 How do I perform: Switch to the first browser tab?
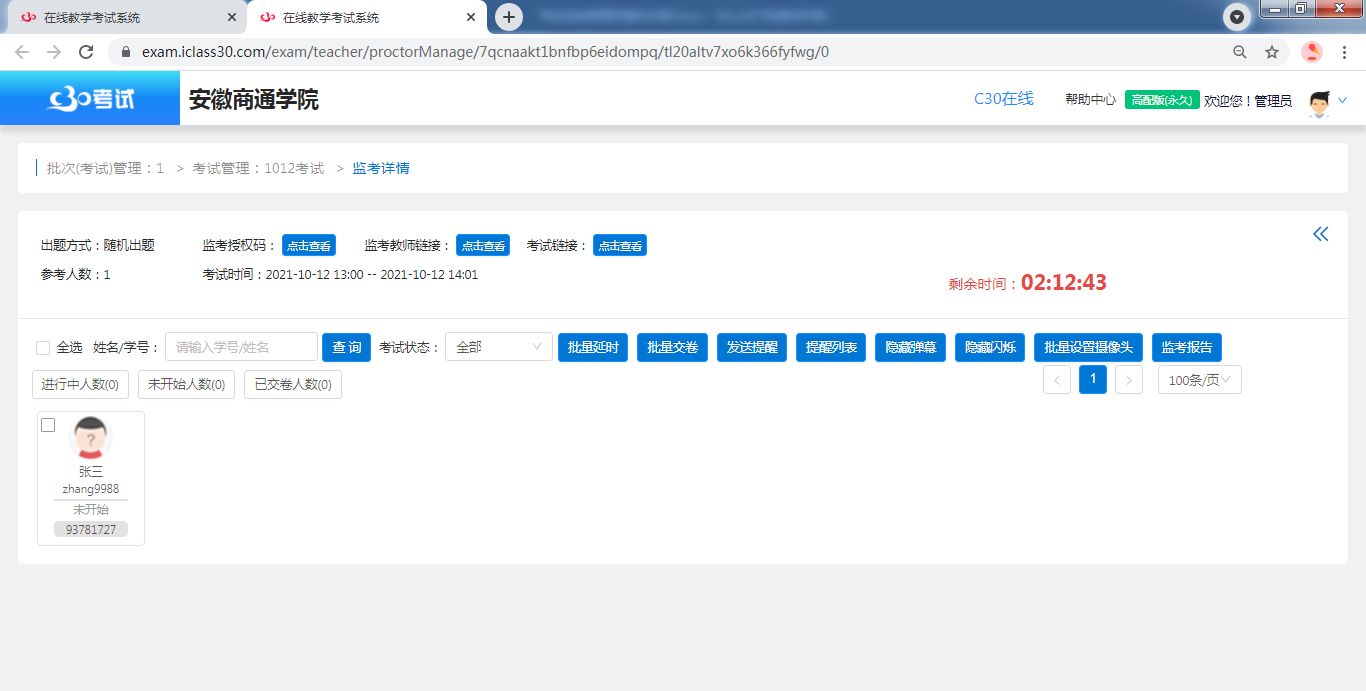122,18
